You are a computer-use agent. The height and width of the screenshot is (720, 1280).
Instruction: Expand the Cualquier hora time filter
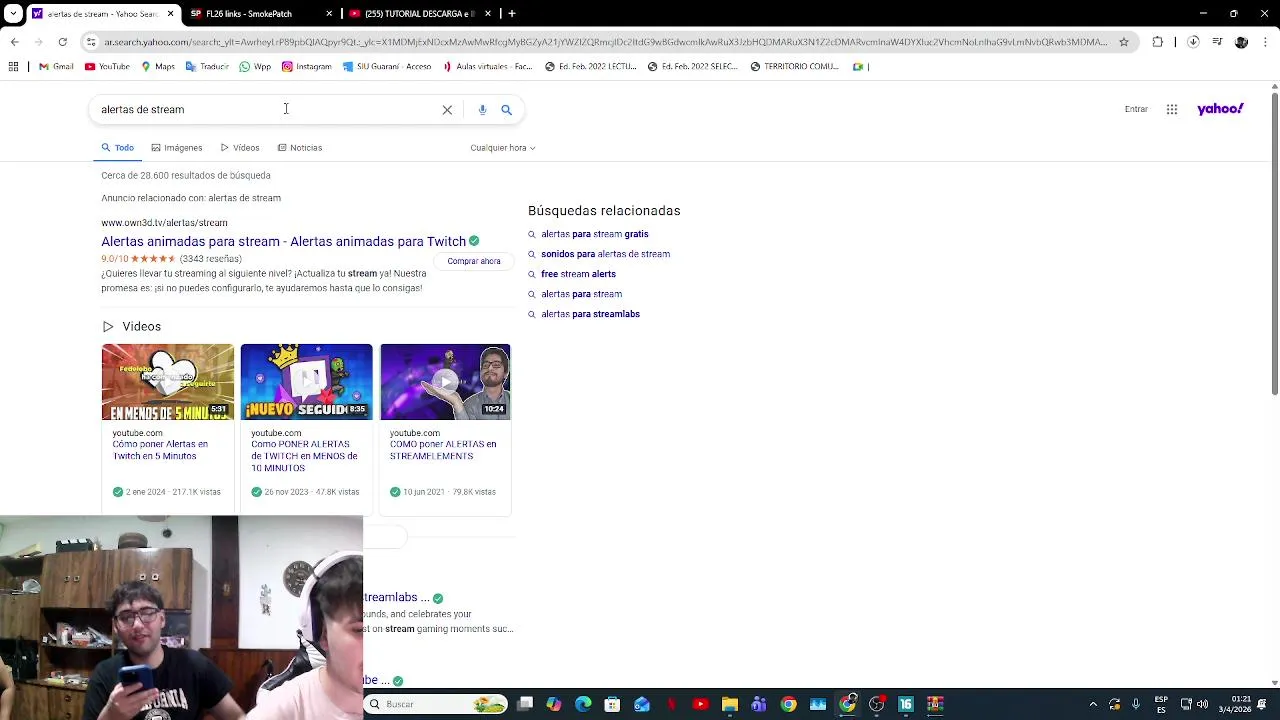pos(503,148)
